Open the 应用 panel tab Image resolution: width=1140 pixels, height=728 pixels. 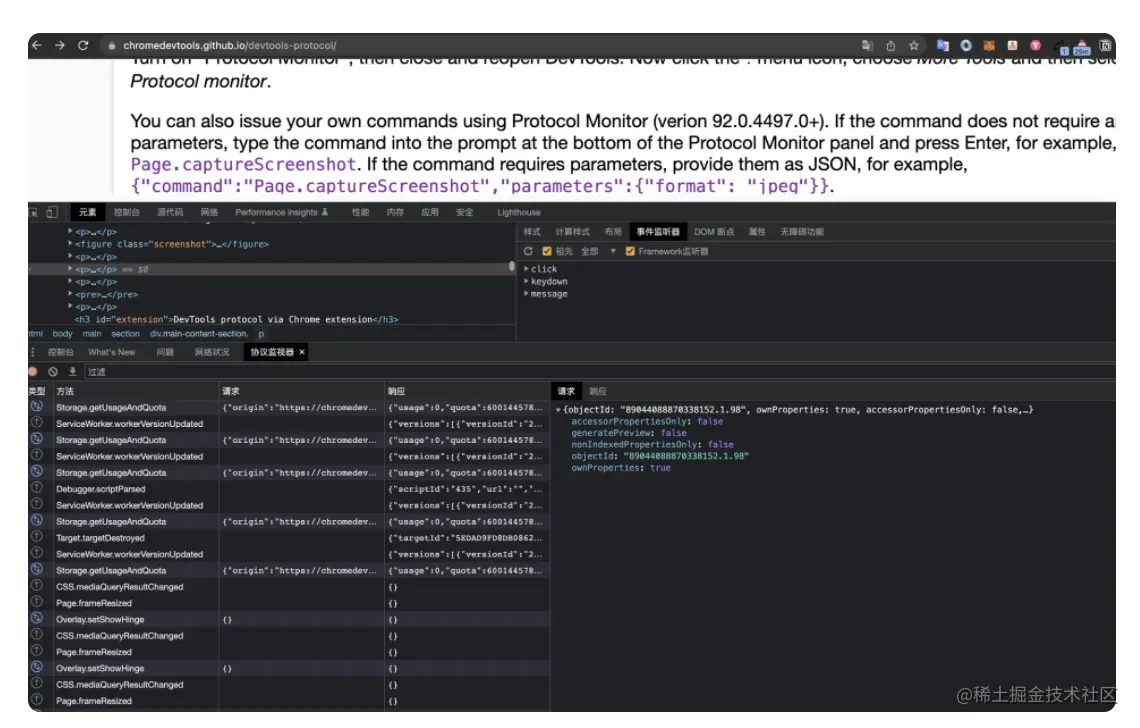point(430,212)
